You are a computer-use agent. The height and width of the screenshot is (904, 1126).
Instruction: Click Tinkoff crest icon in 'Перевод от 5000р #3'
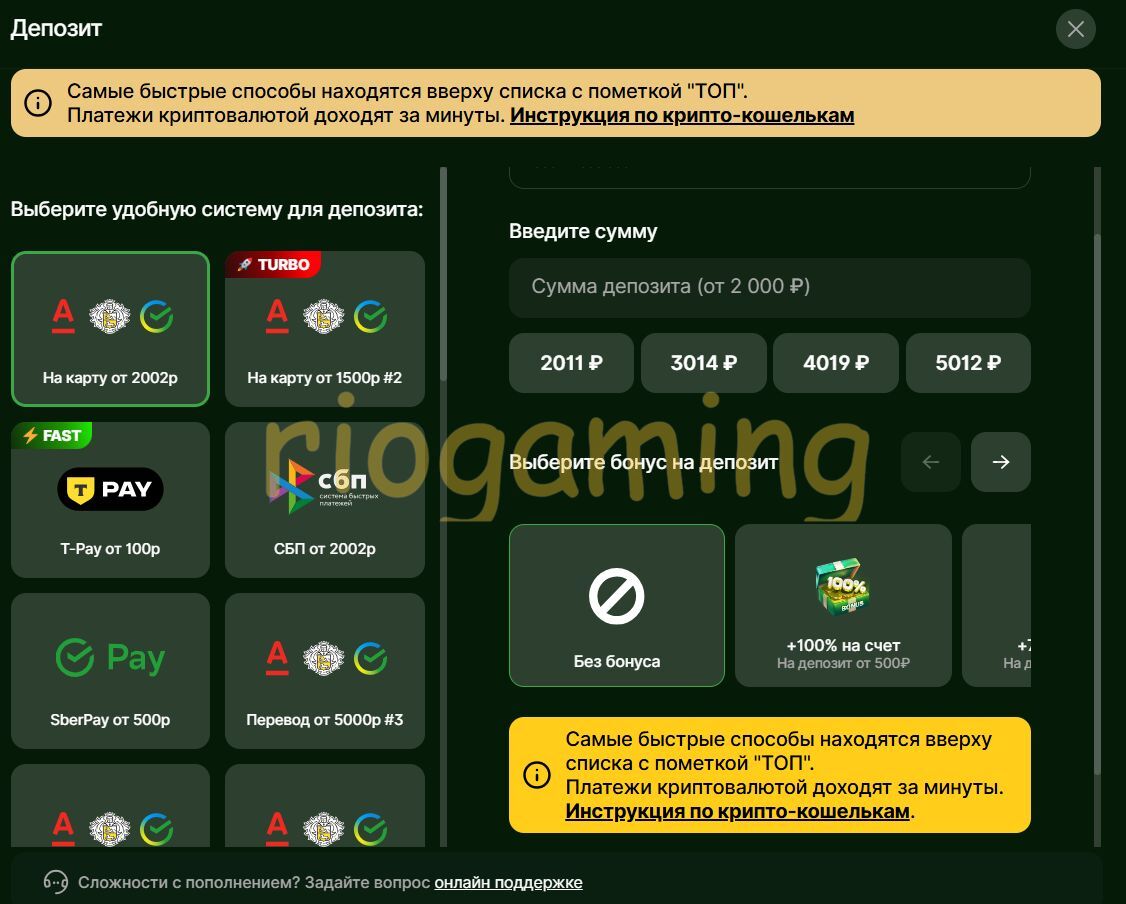point(324,658)
